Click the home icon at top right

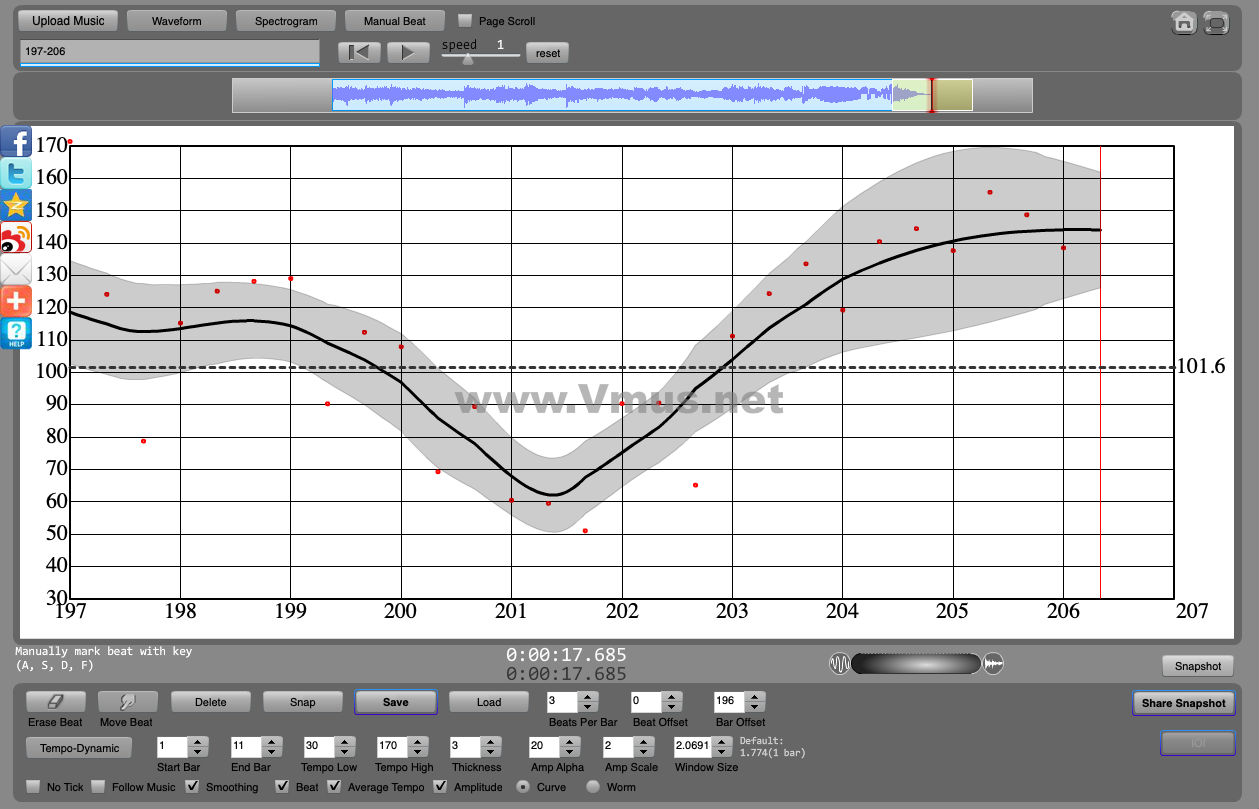tap(1184, 23)
